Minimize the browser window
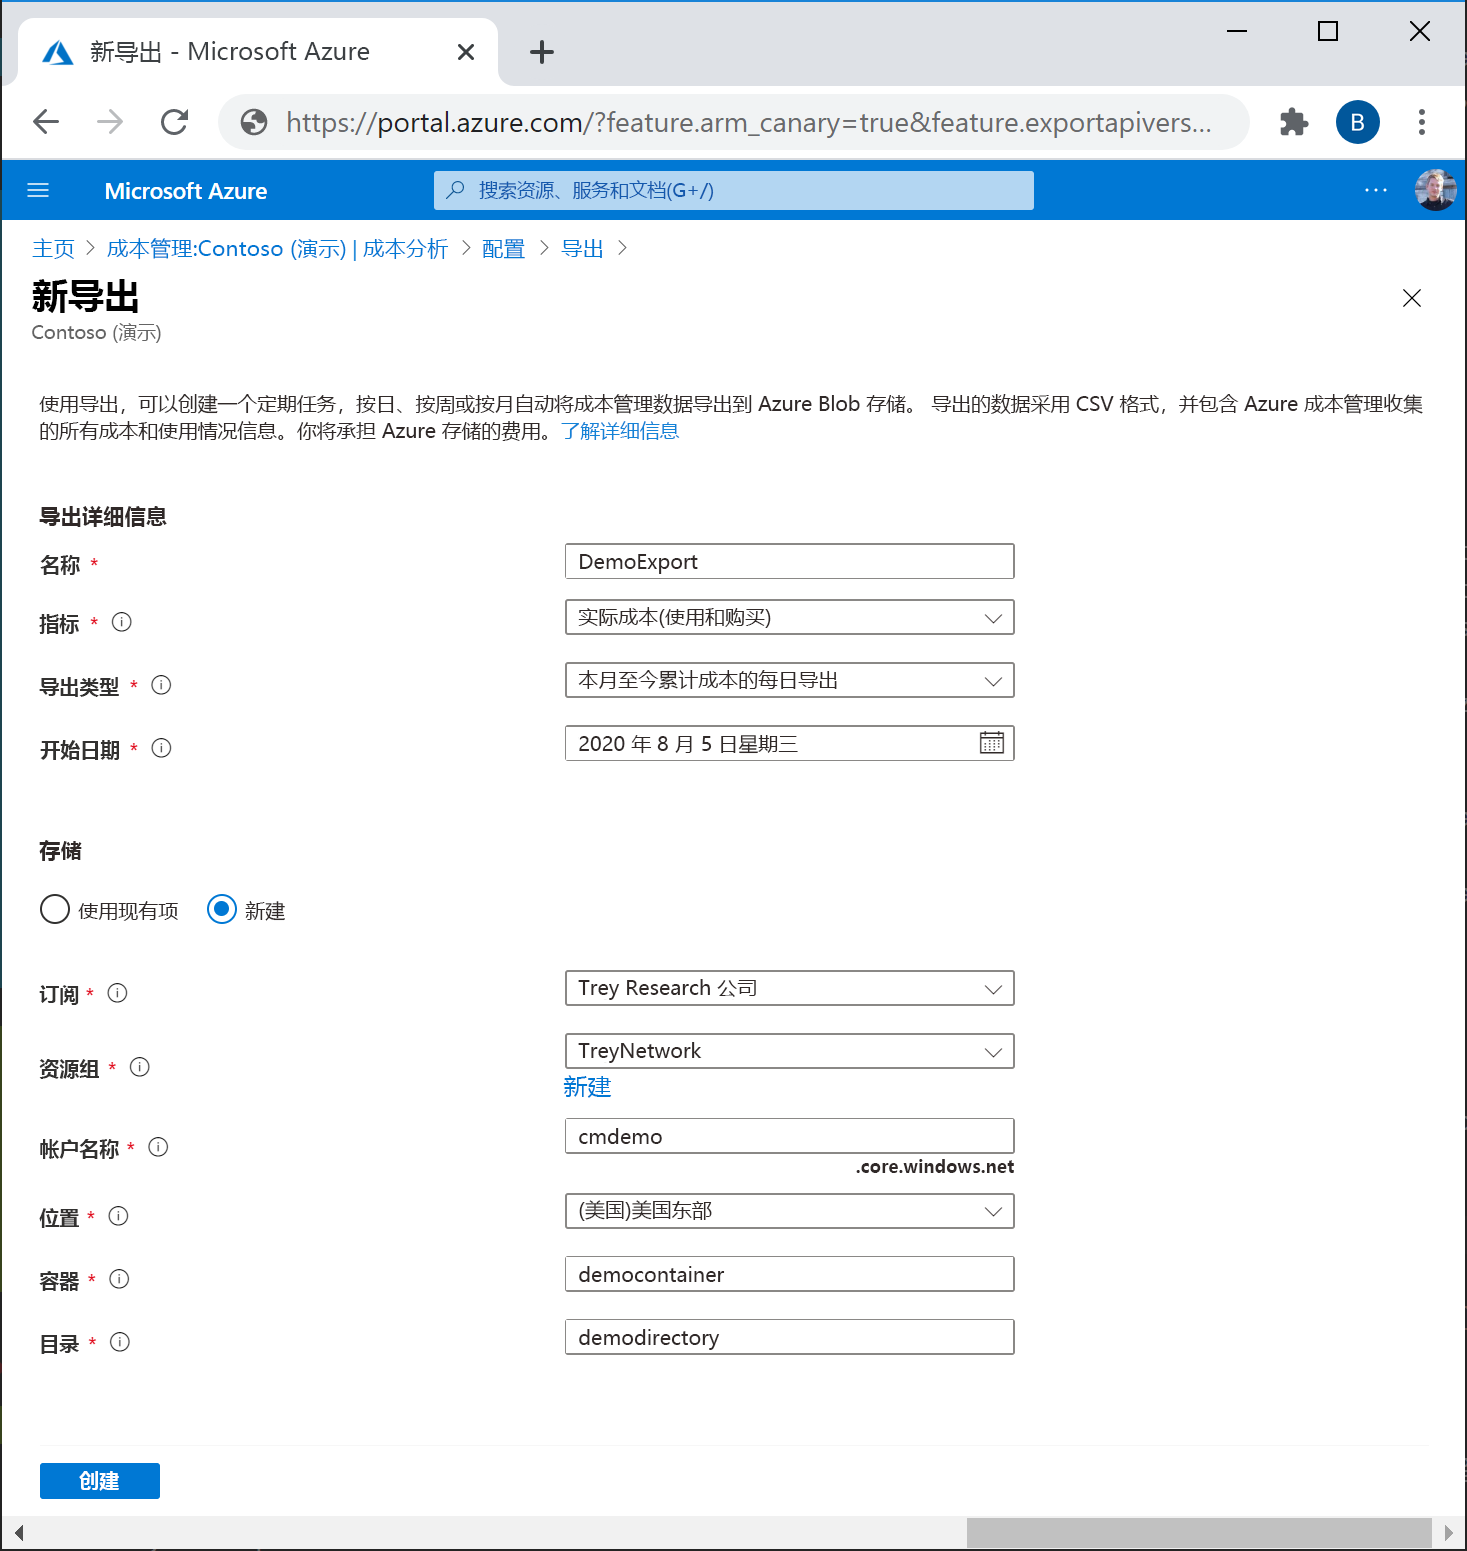The image size is (1467, 1551). pyautogui.click(x=1237, y=31)
